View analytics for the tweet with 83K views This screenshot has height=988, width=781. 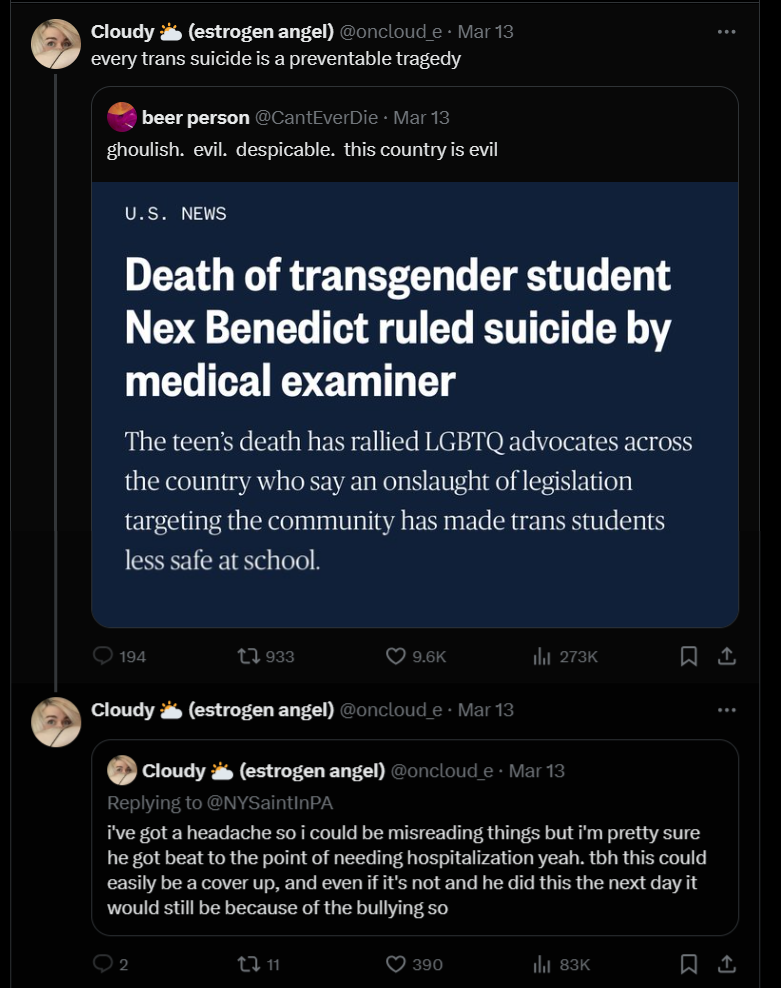(x=543, y=964)
